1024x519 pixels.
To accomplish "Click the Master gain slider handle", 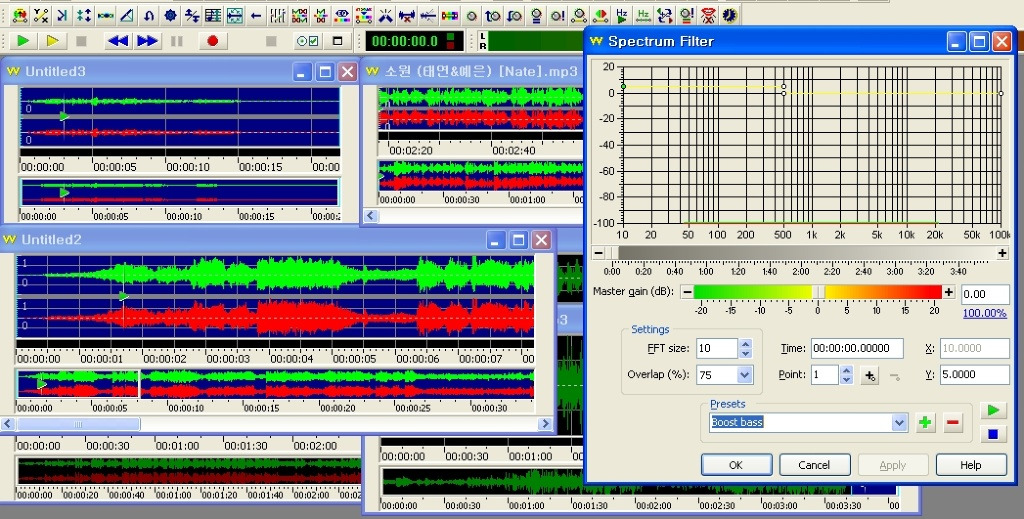I will (818, 292).
